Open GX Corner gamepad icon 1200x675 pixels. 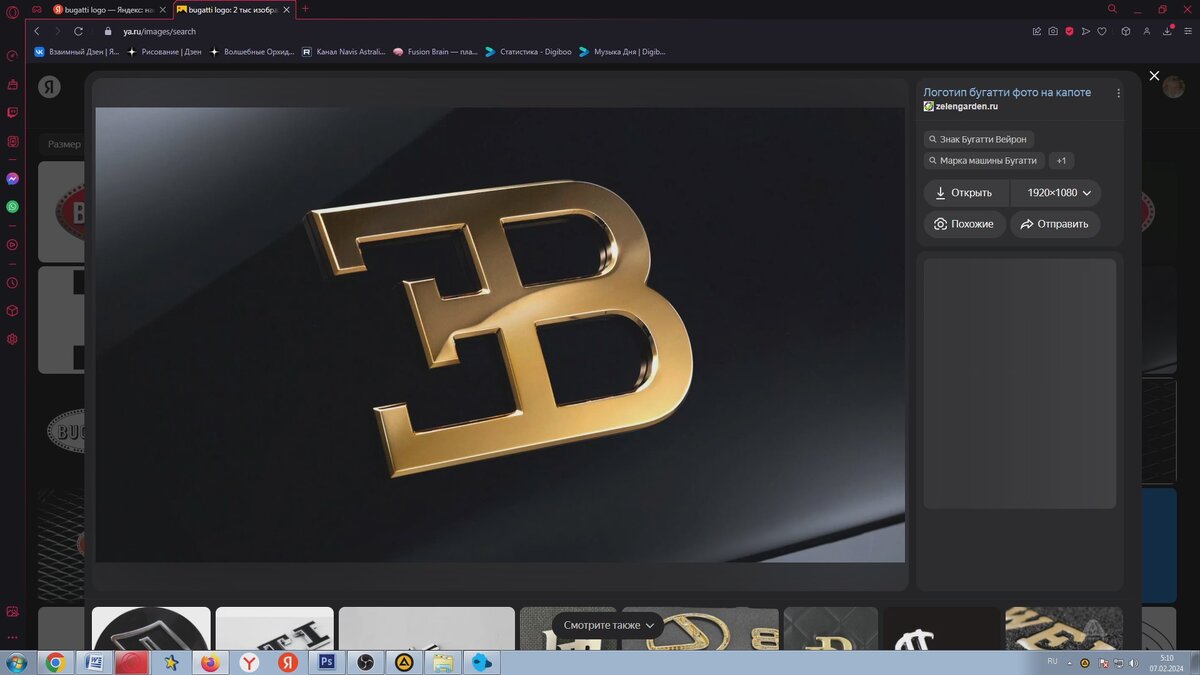coord(37,9)
